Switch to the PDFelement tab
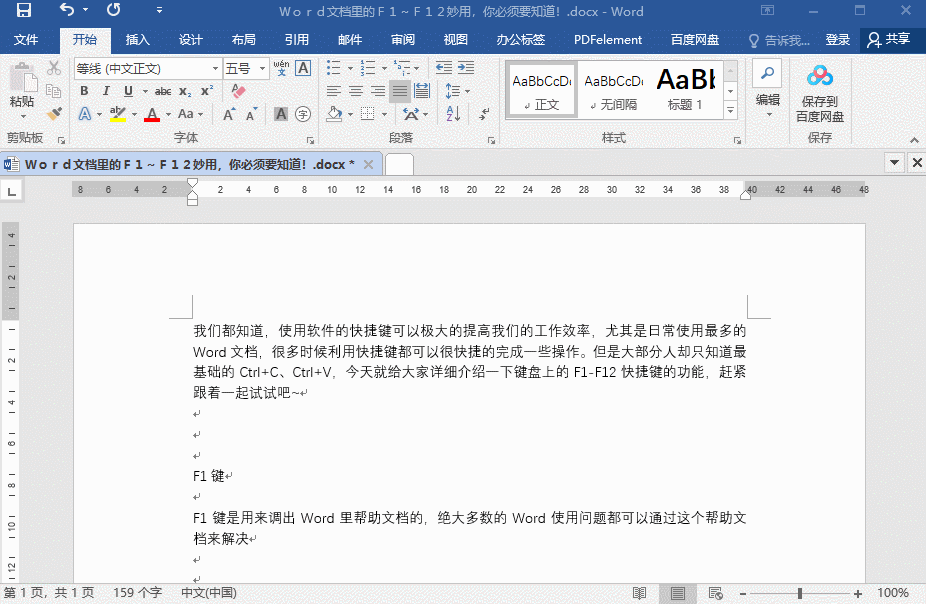The height and width of the screenshot is (604, 926). point(608,40)
